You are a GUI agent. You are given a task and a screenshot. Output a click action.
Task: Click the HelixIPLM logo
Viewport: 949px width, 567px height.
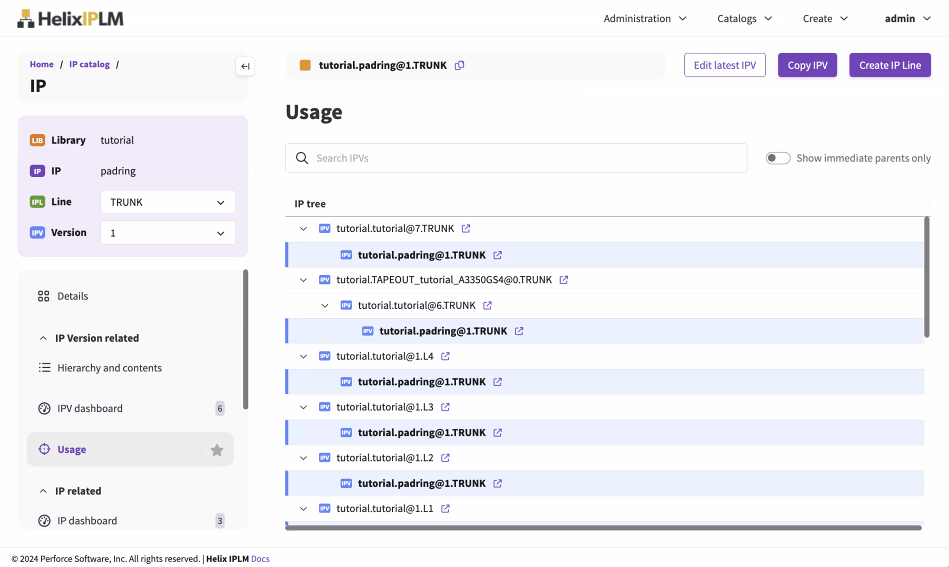pyautogui.click(x=70, y=18)
